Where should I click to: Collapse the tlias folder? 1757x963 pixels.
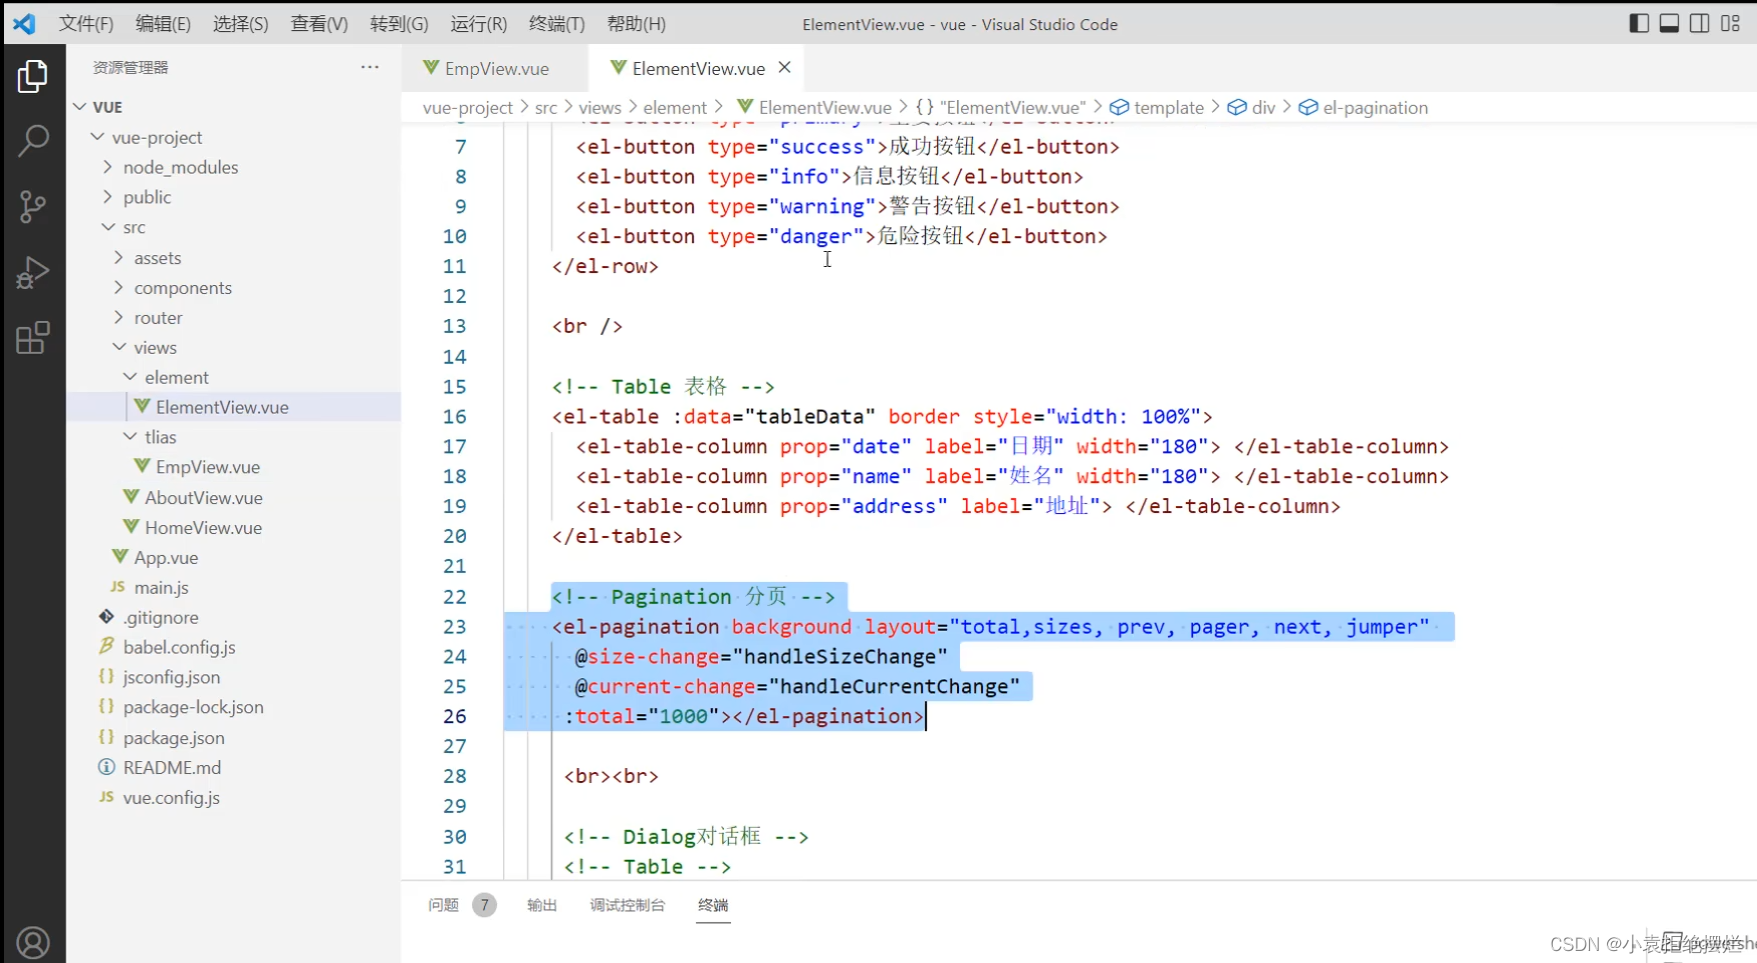point(234,437)
